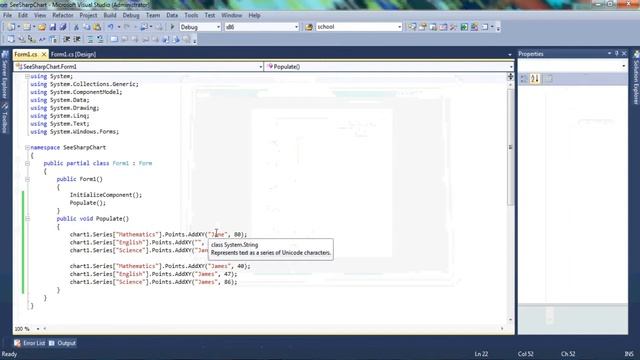Click the Redo toolbar icon
The height and width of the screenshot is (360, 640).
[x=127, y=27]
